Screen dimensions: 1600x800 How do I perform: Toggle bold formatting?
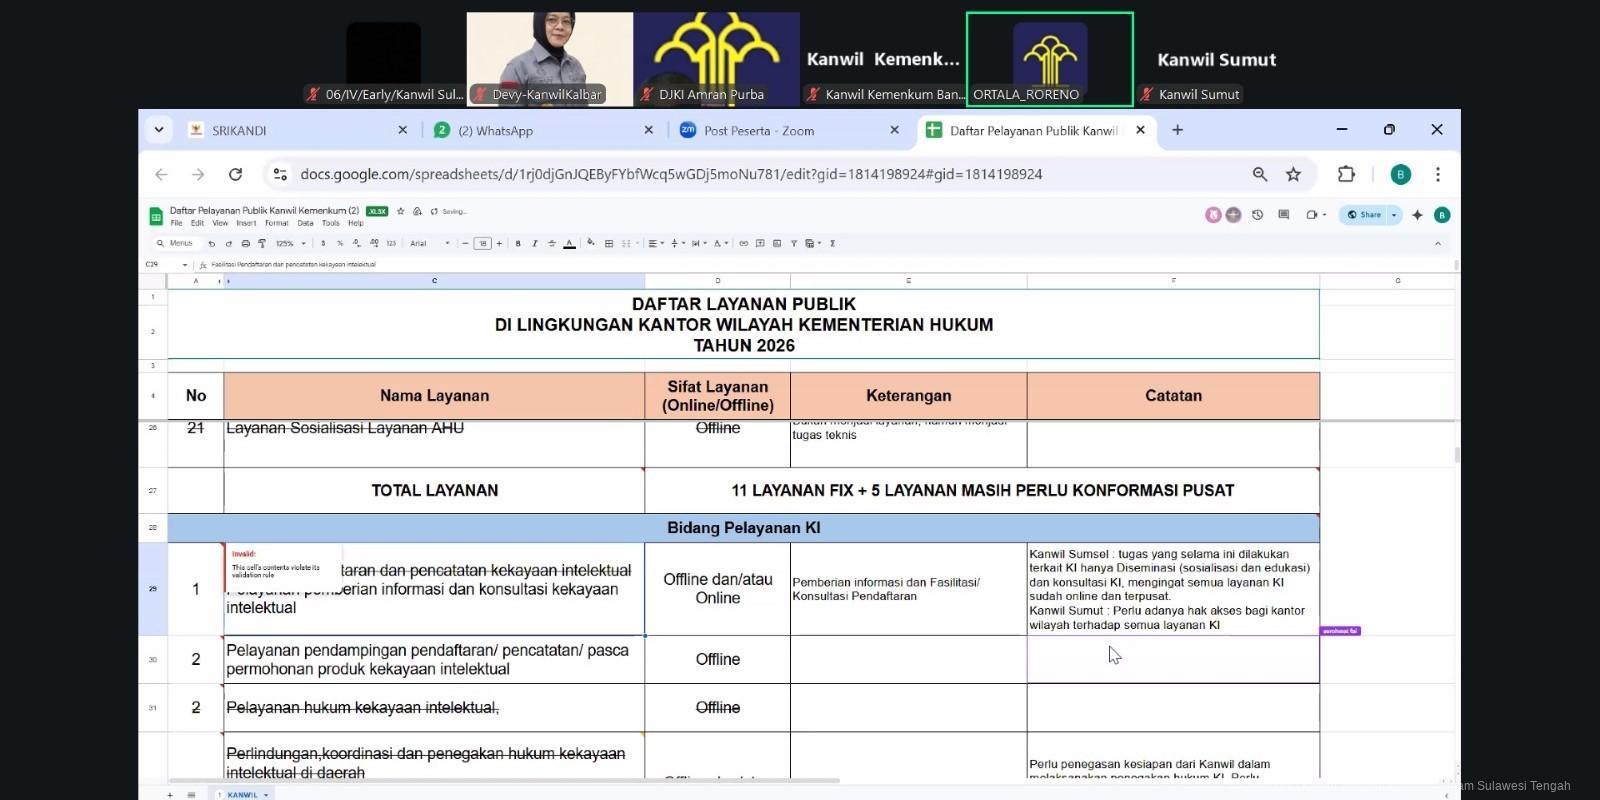518,243
